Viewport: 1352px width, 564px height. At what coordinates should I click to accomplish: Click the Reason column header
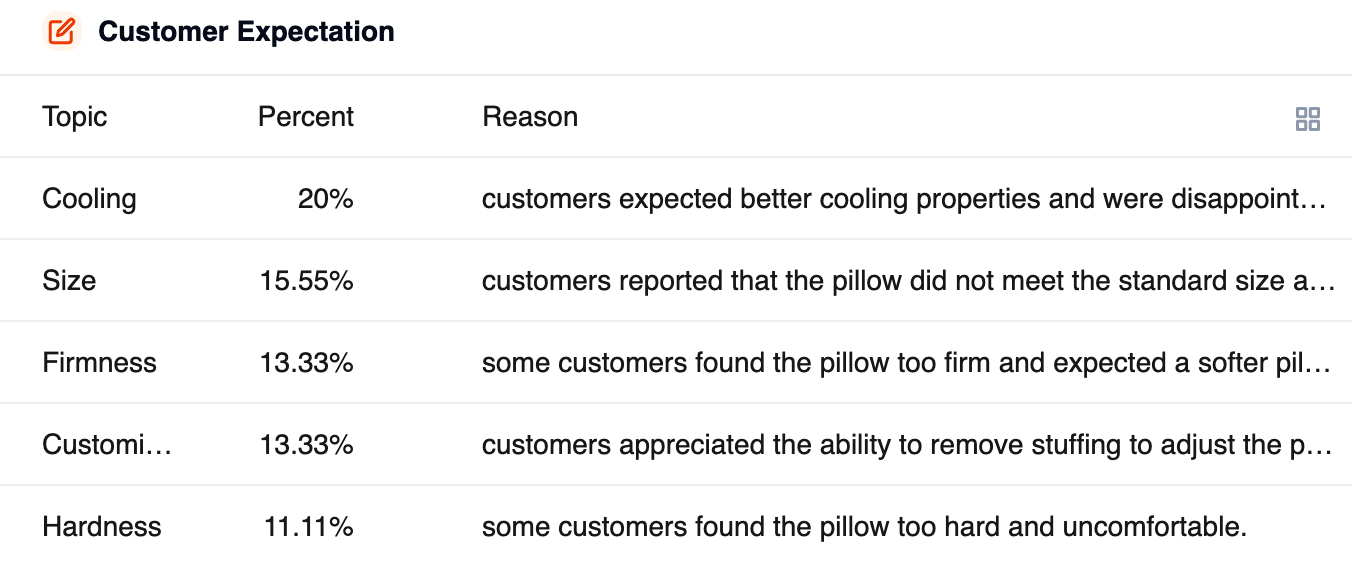tap(530, 117)
